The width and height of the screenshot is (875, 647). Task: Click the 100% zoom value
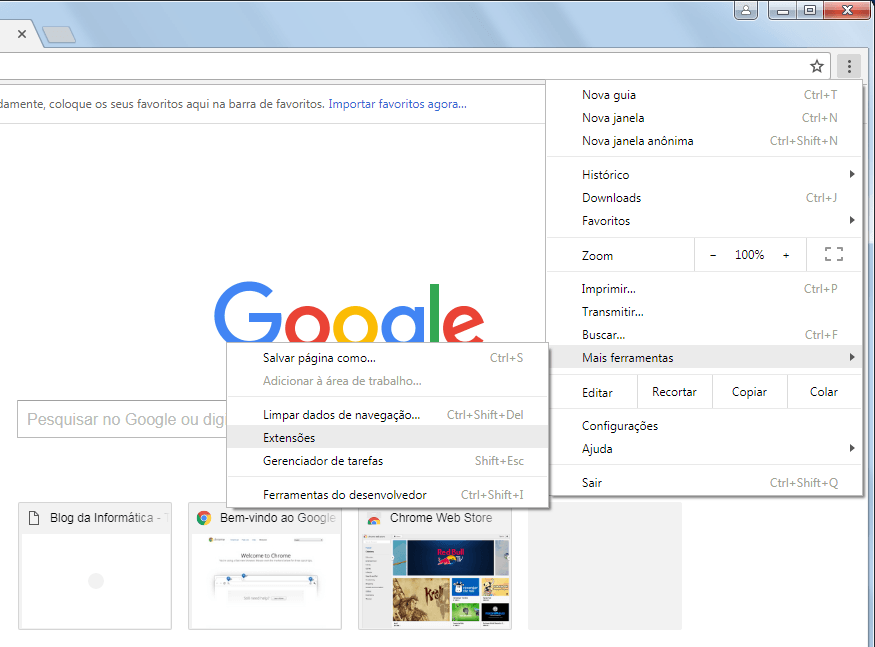click(749, 255)
